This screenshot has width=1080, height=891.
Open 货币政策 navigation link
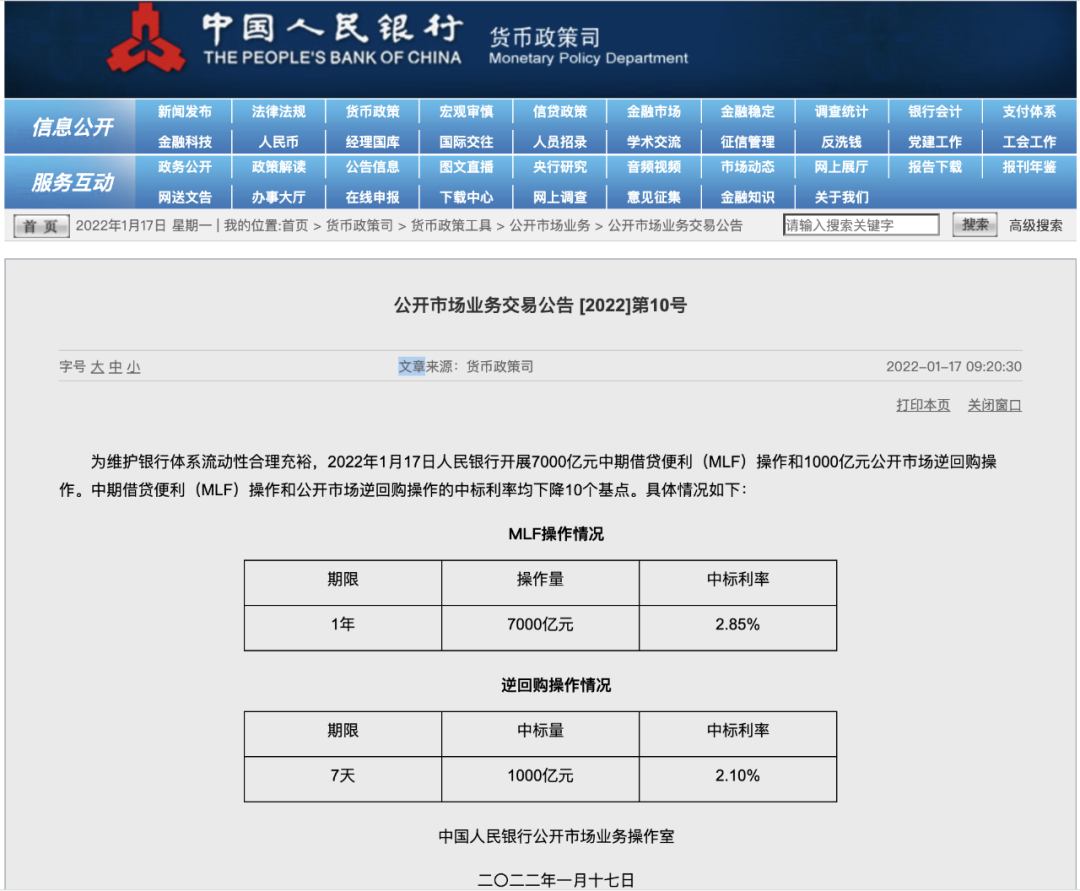pos(373,112)
